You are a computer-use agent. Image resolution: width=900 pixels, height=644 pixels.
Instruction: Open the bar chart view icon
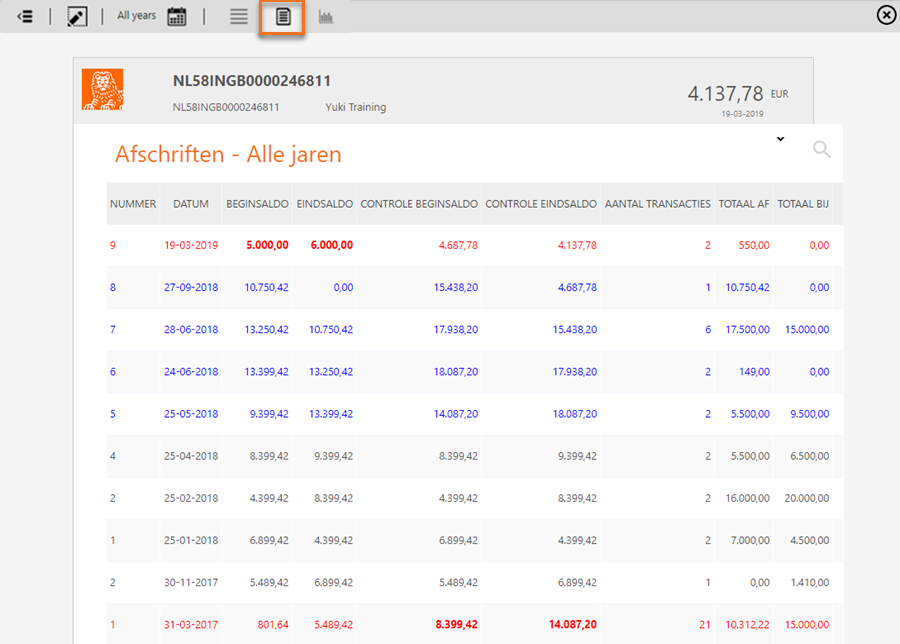pyautogui.click(x=326, y=17)
